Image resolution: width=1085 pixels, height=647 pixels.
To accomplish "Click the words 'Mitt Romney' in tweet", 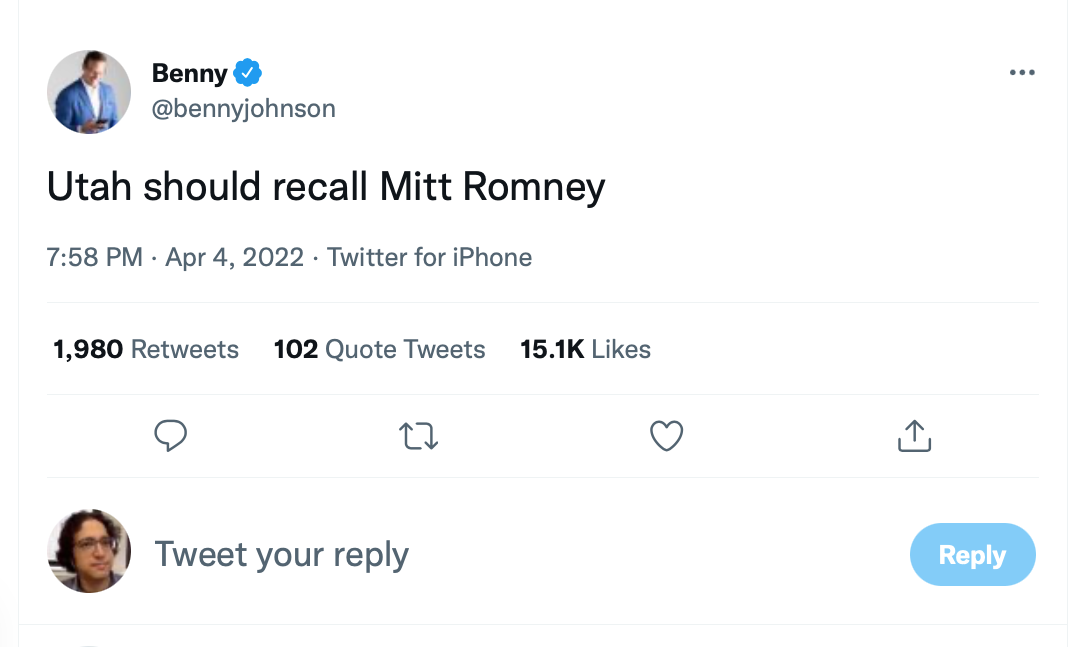I will pyautogui.click(x=492, y=187).
